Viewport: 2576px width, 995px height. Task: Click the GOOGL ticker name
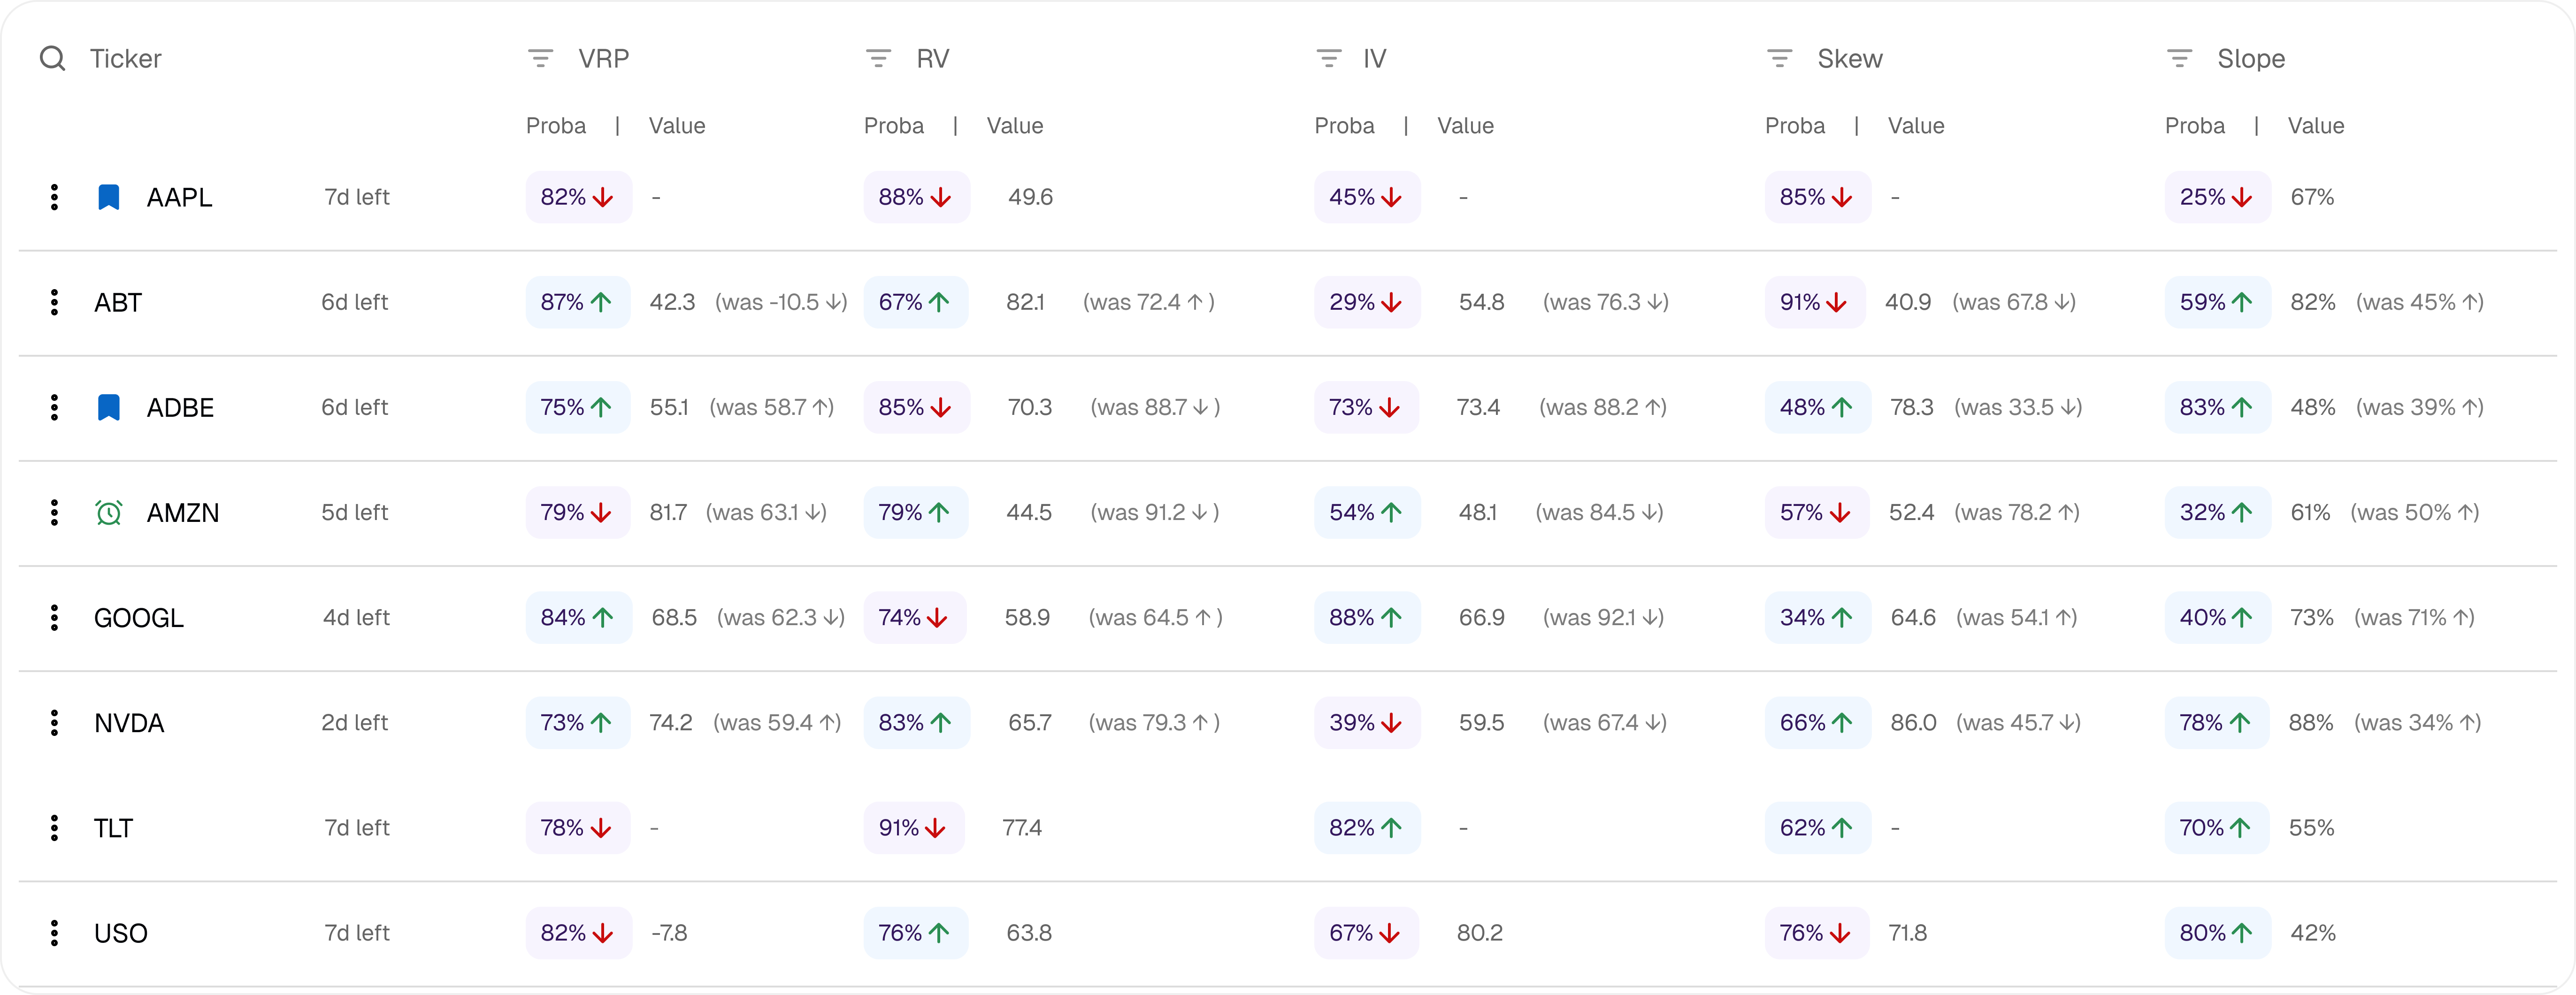[139, 618]
